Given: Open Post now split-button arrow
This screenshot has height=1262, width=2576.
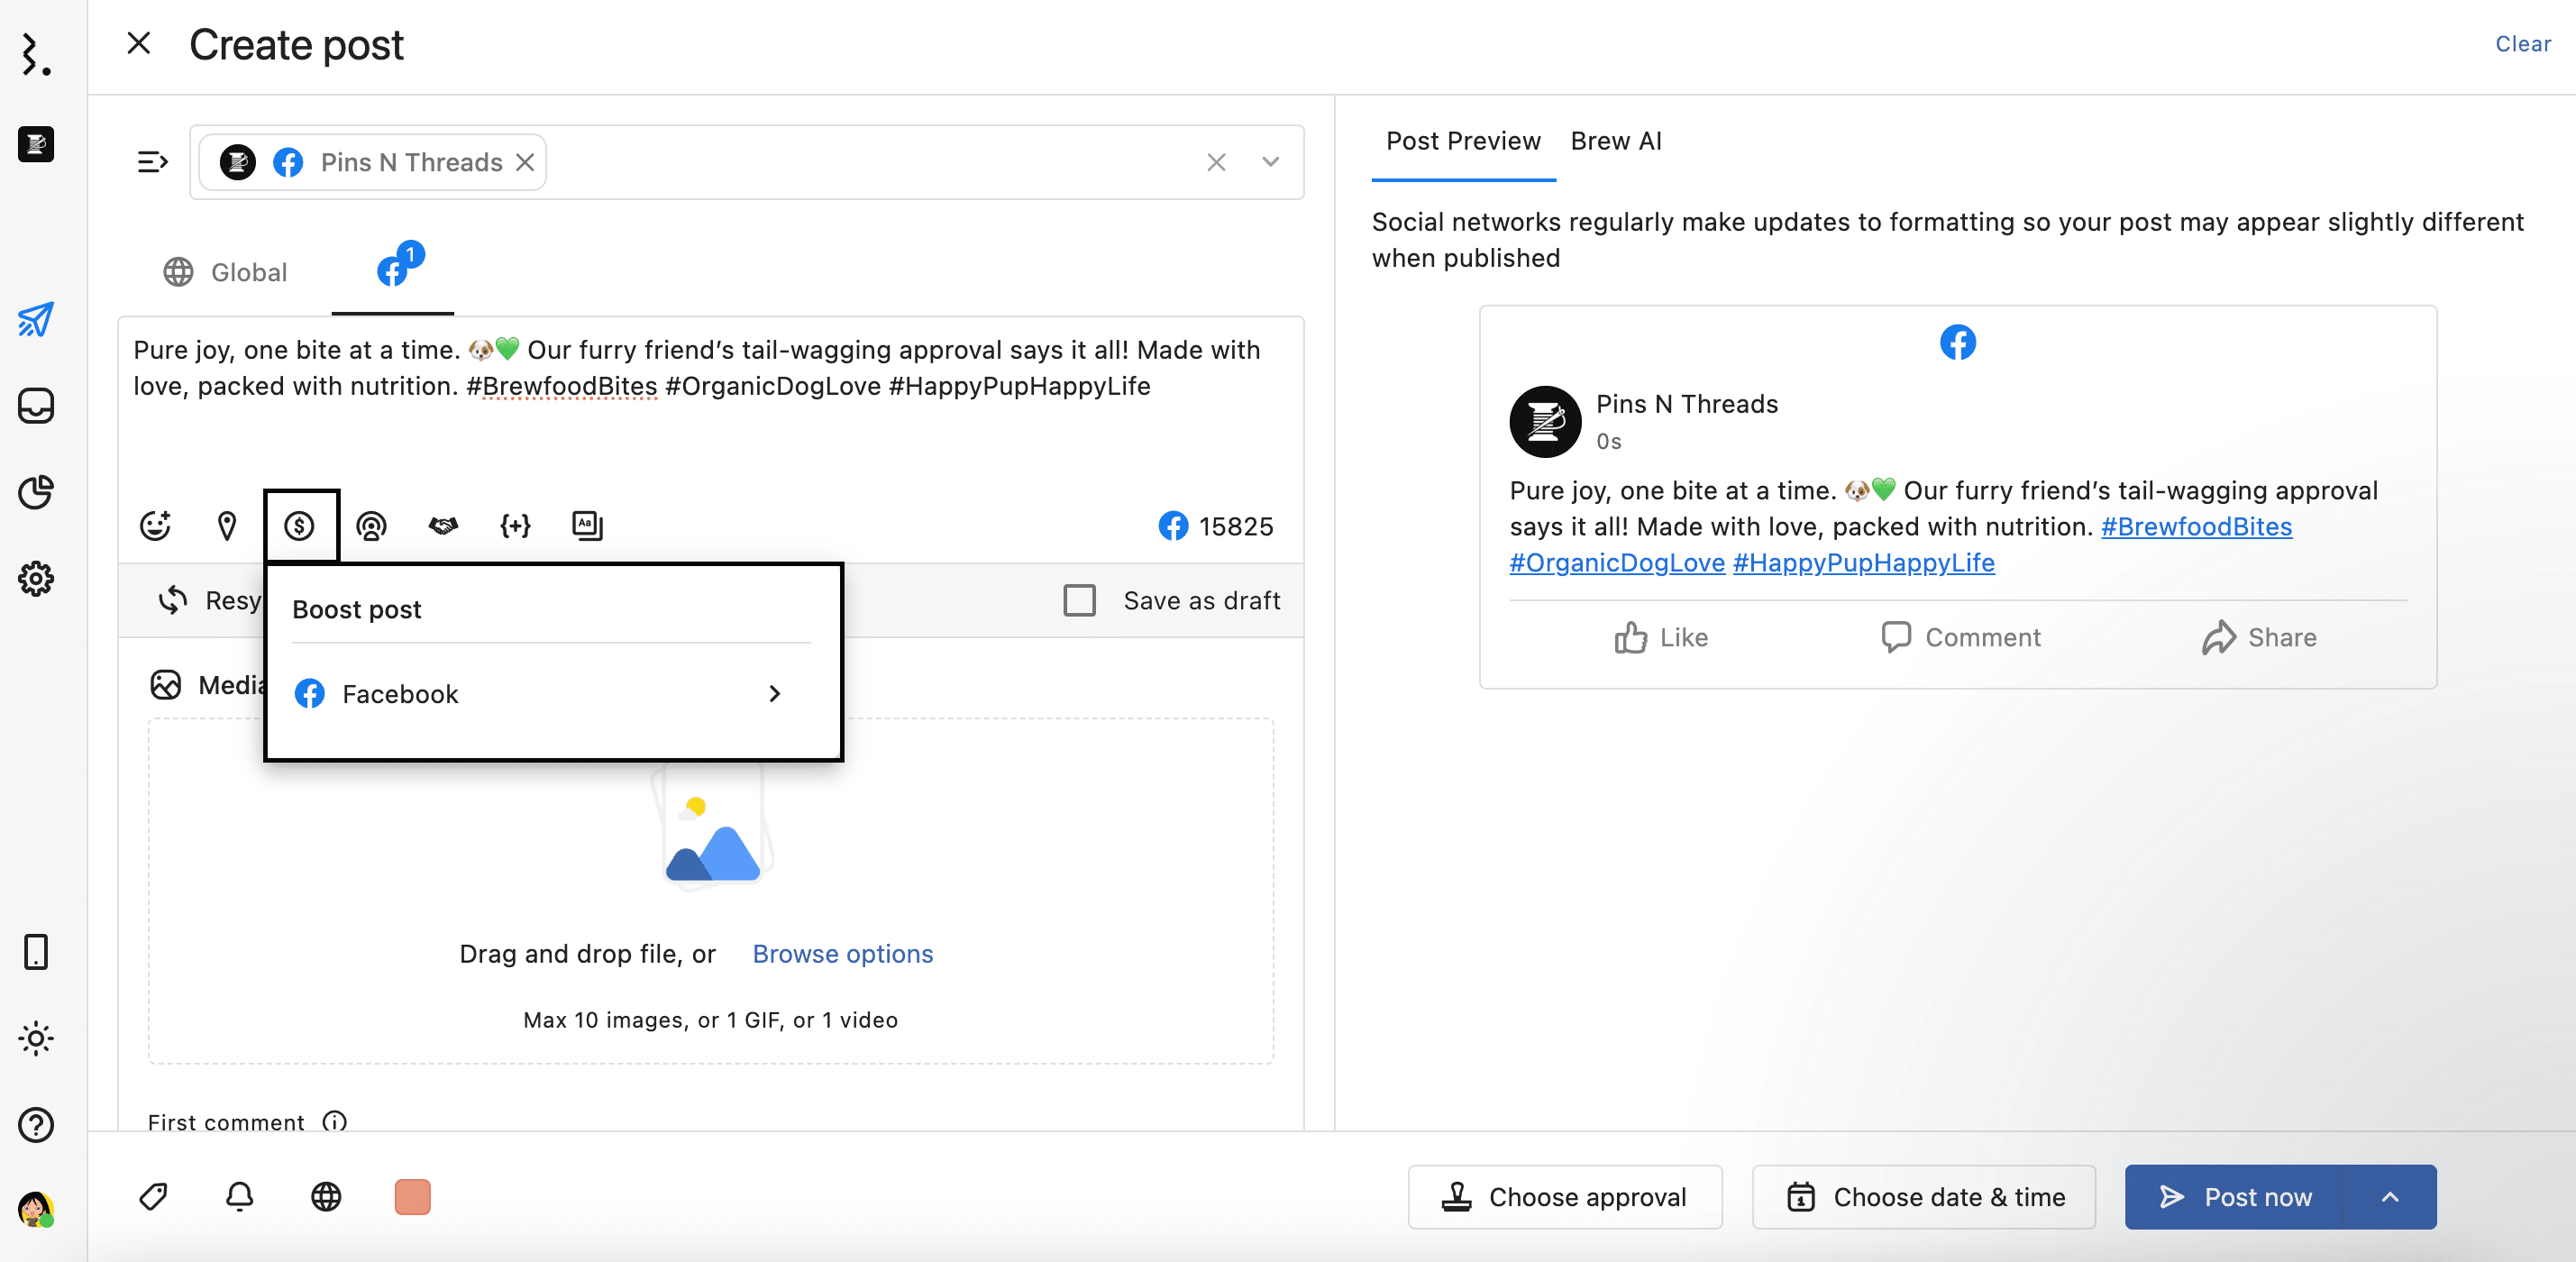Looking at the screenshot, I should tap(2390, 1196).
